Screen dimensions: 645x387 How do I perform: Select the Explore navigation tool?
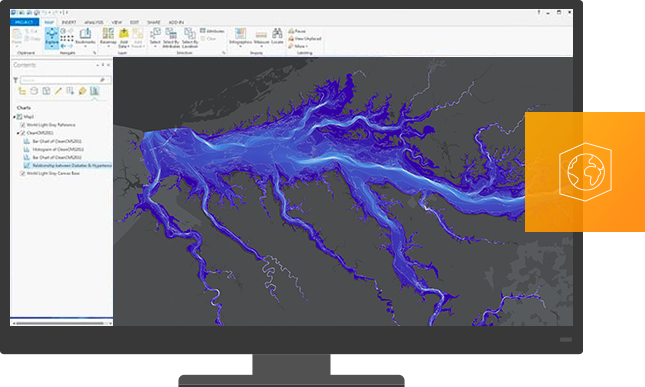pos(52,37)
